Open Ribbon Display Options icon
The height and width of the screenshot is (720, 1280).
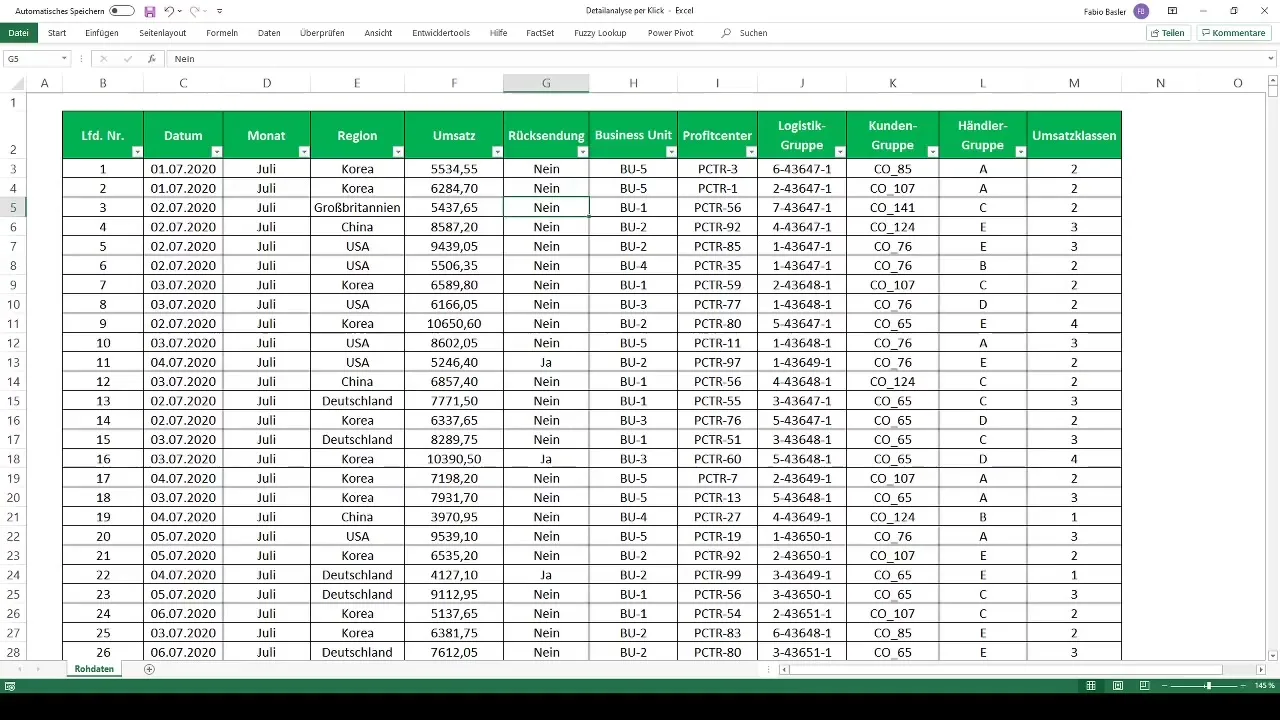coord(1172,11)
